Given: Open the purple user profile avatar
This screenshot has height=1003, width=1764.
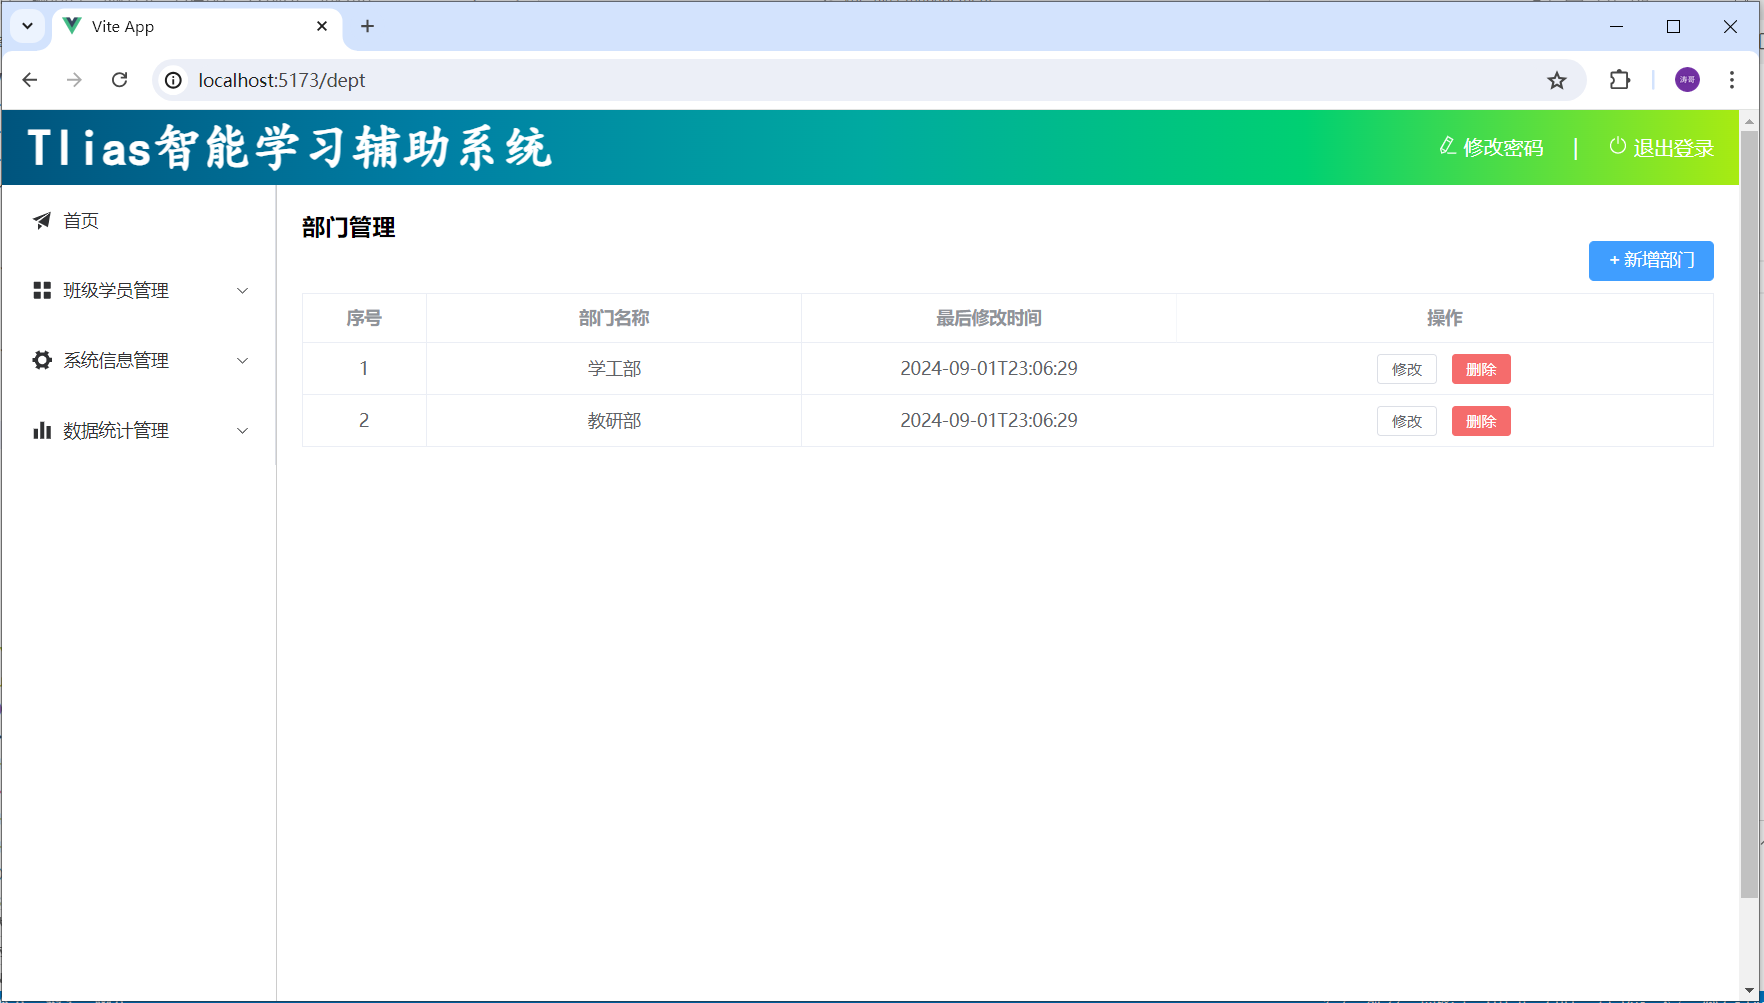Looking at the screenshot, I should 1687,80.
